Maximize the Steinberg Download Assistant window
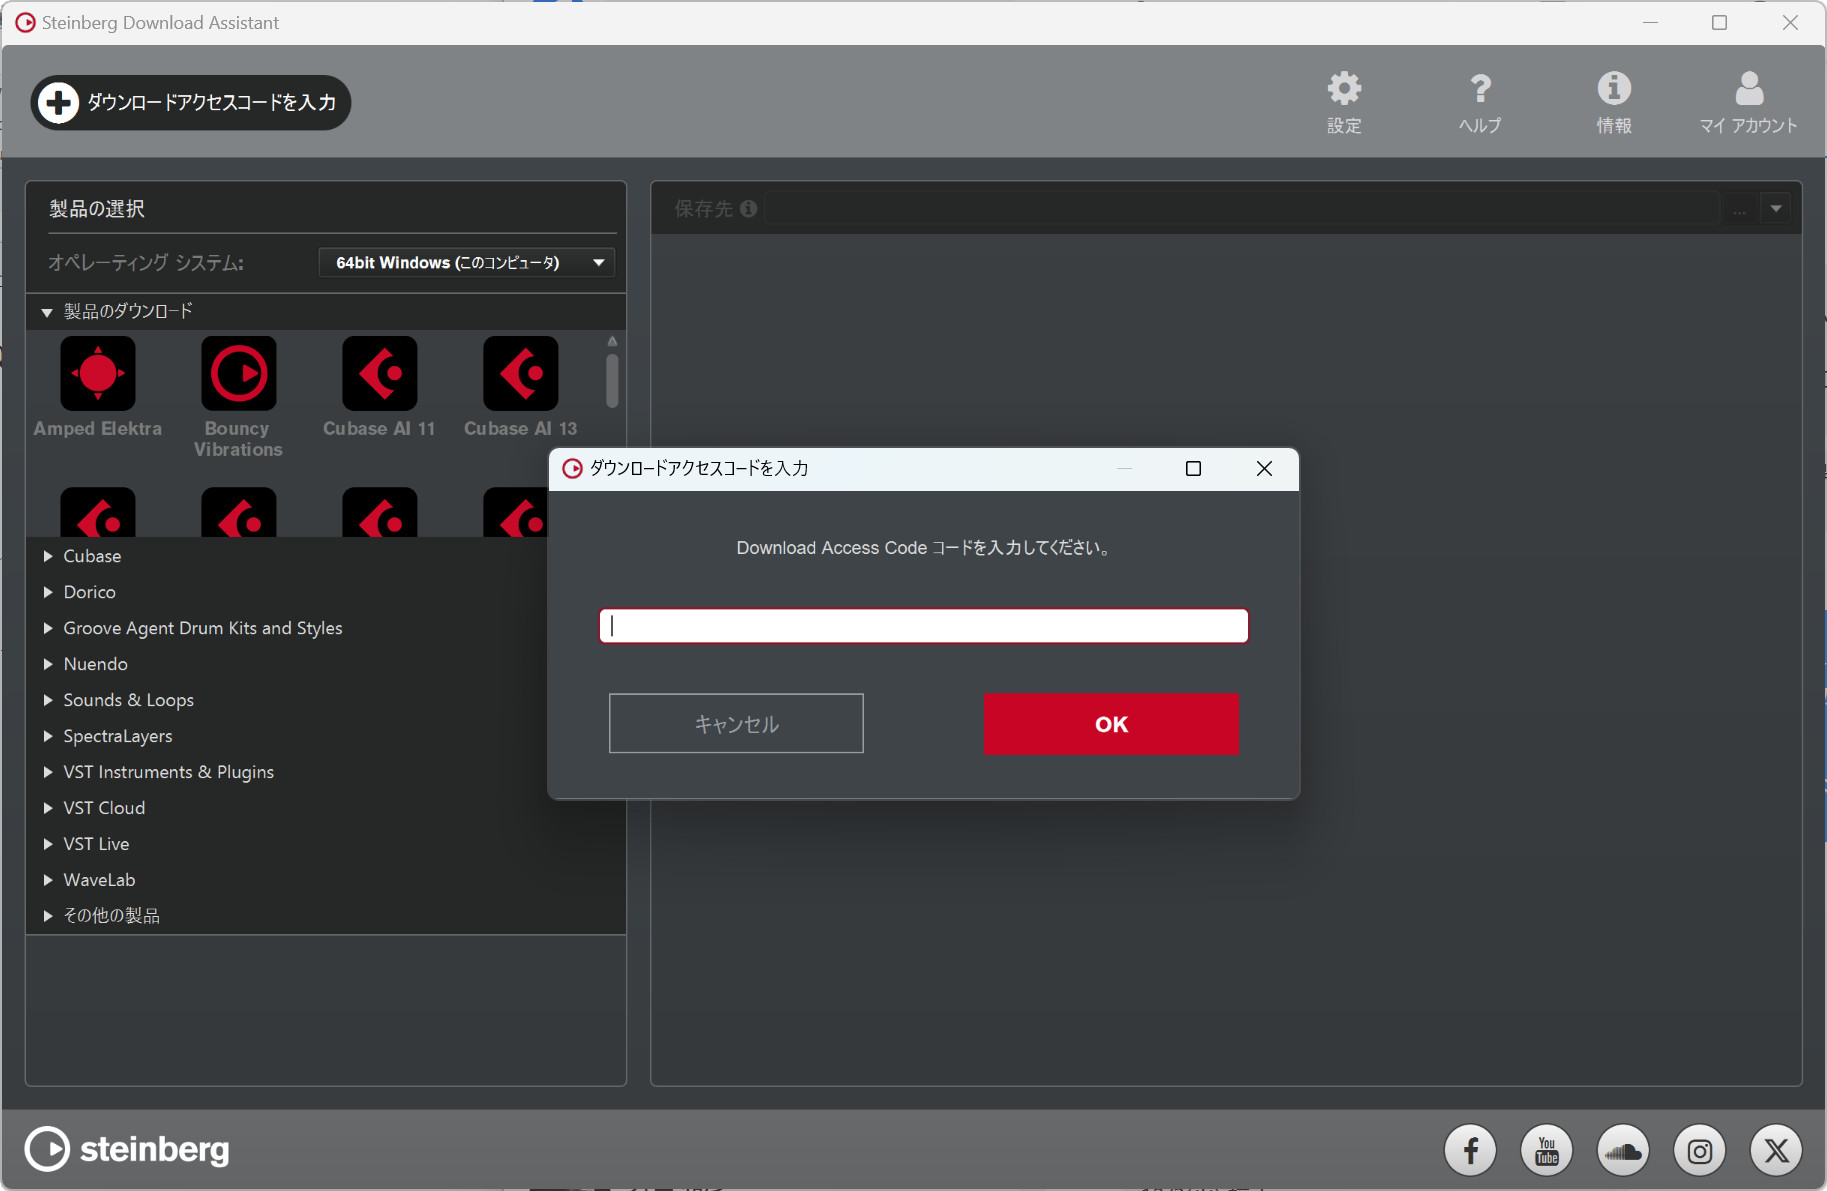This screenshot has width=1827, height=1191. point(1719,22)
